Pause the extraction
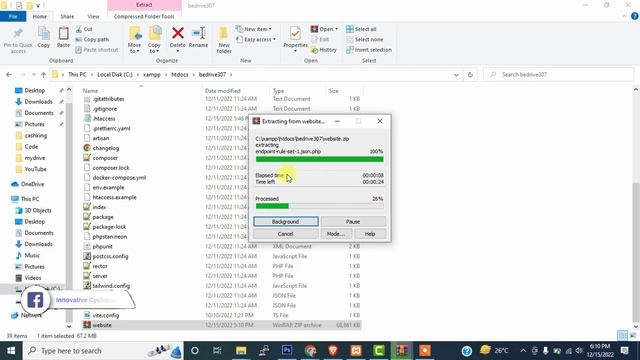Screen dimensions: 640x360 pos(353,222)
